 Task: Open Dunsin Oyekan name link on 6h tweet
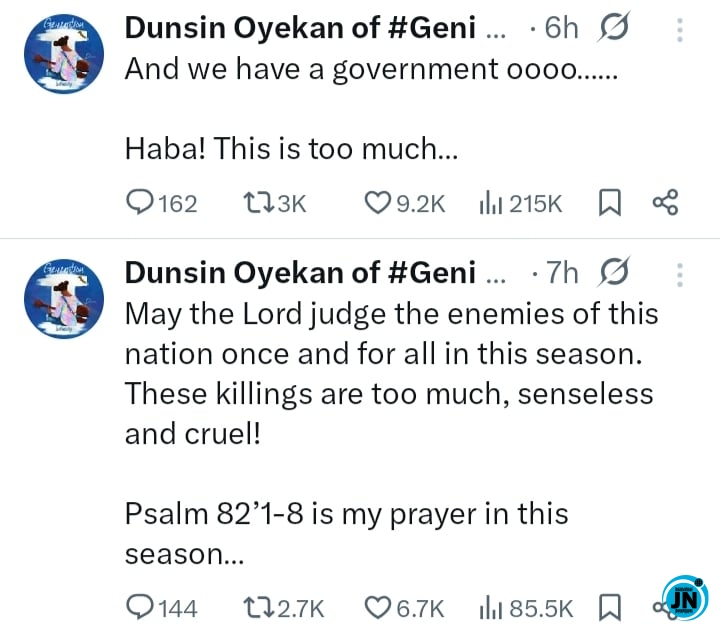(x=300, y=29)
